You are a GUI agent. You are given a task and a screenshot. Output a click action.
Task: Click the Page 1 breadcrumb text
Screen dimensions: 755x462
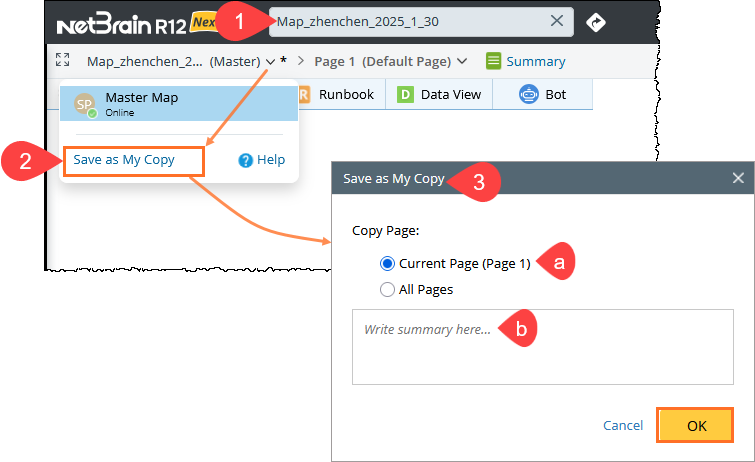tap(335, 62)
